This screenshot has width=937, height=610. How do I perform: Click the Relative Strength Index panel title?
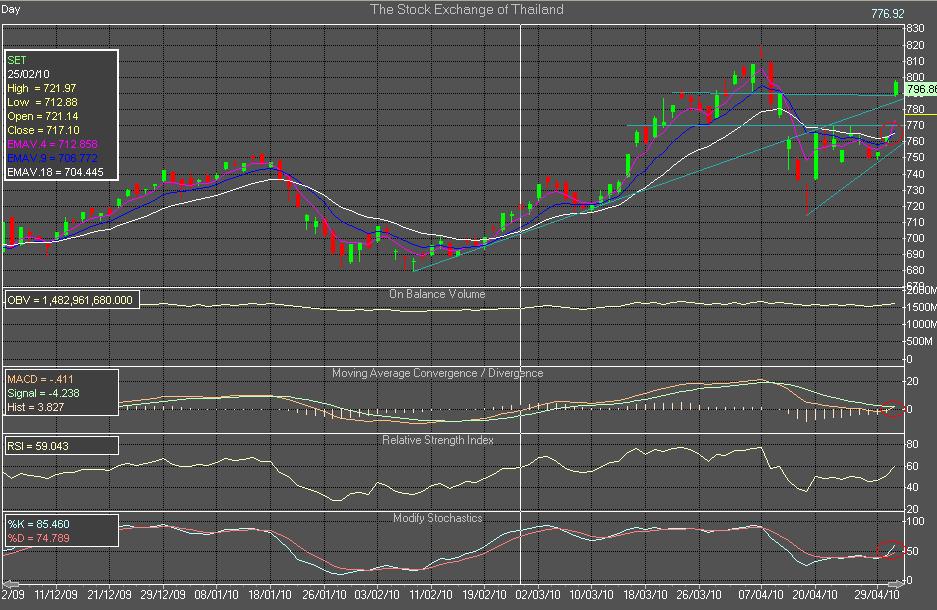pos(438,440)
